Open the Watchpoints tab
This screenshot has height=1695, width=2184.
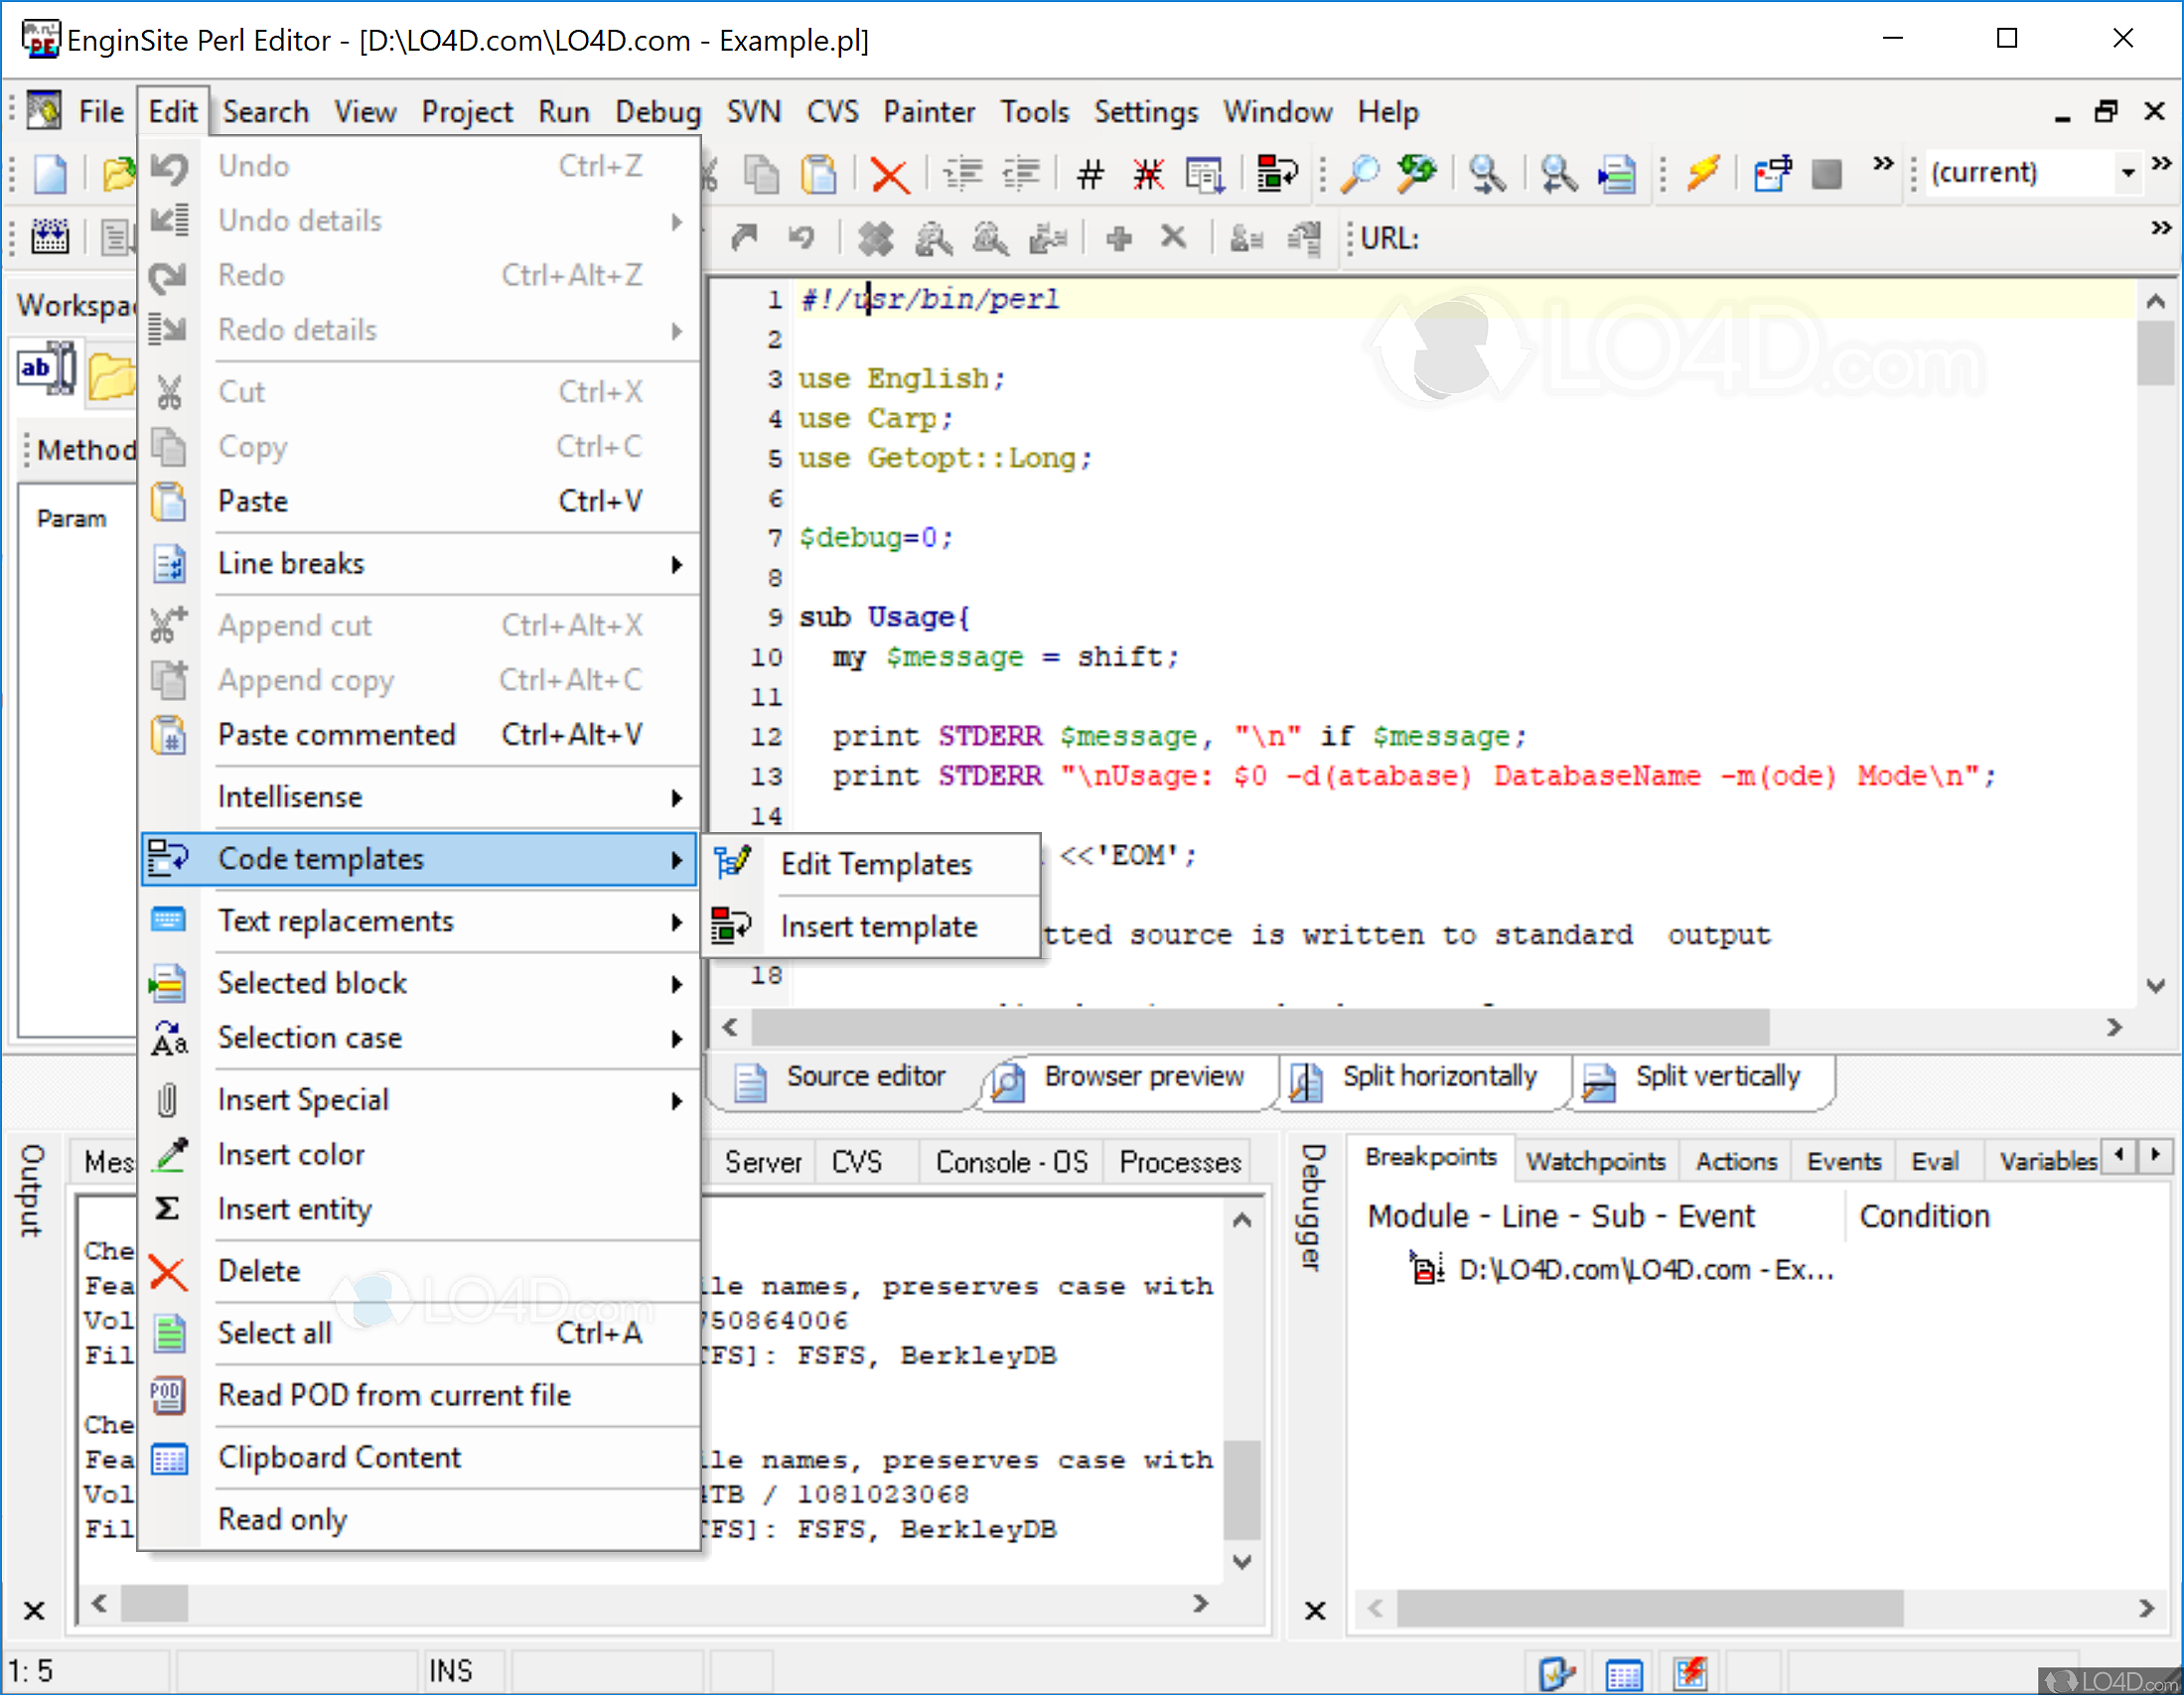1595,1161
